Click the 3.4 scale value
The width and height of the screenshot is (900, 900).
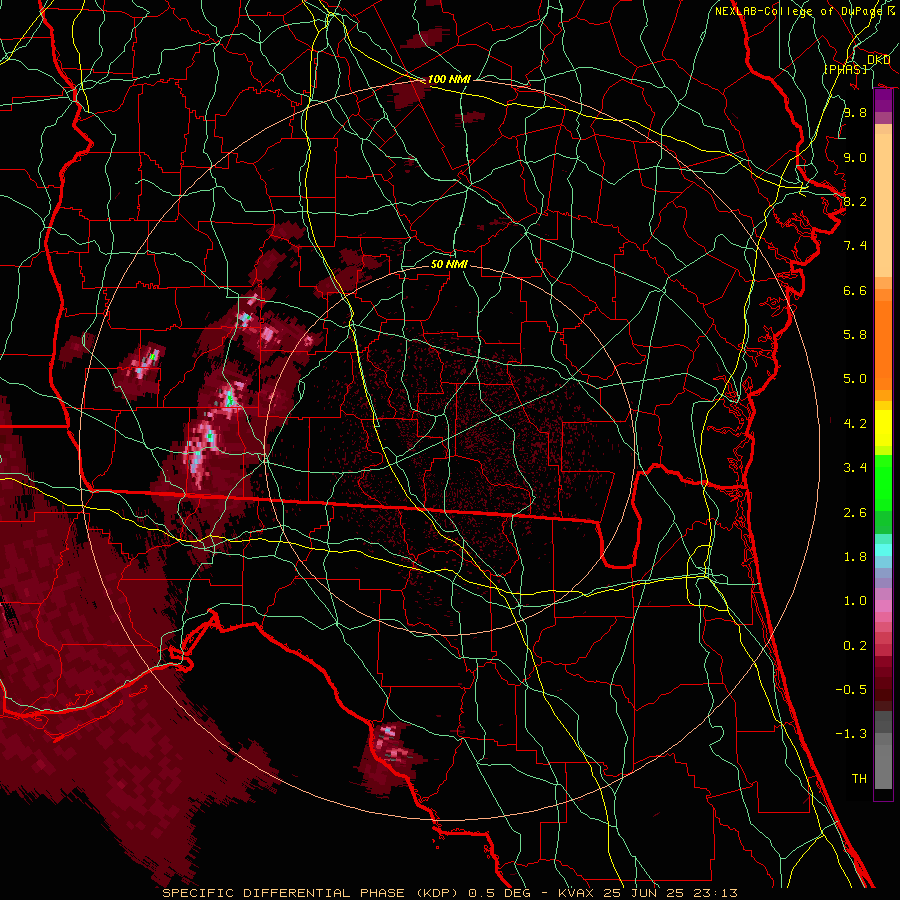point(855,468)
